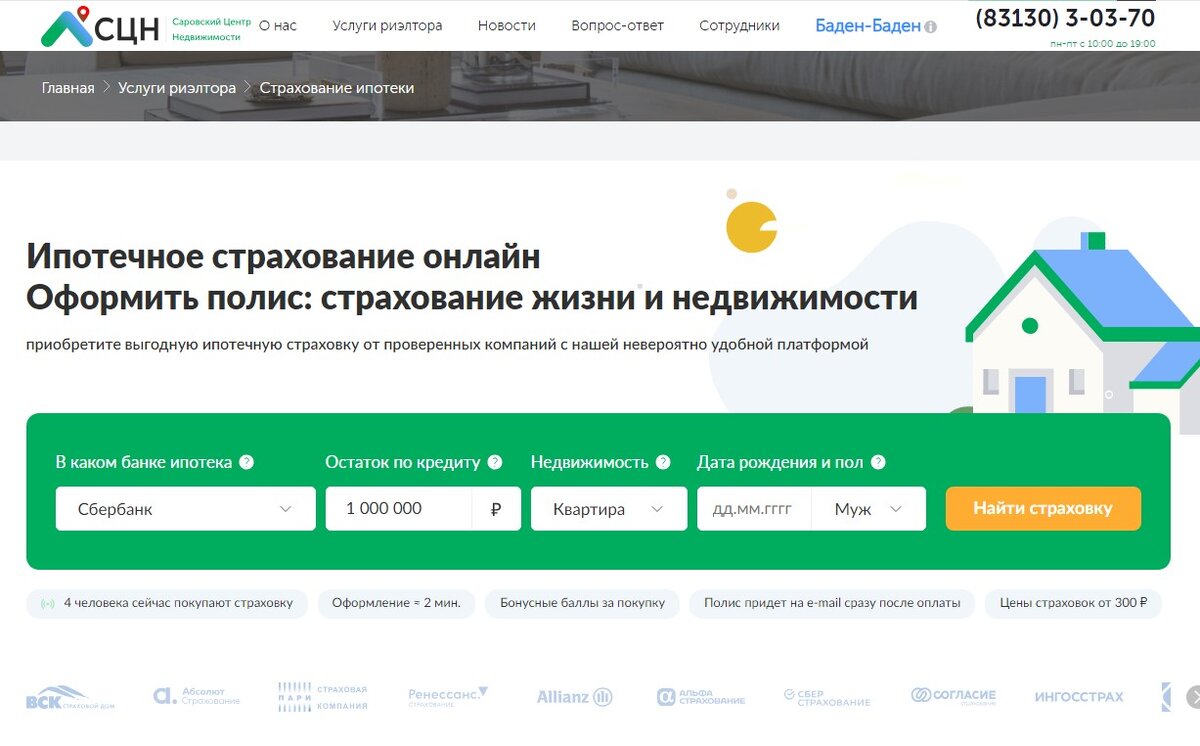The image size is (1200, 746).
Task: Click the 'Найти страховку' button
Action: [1043, 508]
